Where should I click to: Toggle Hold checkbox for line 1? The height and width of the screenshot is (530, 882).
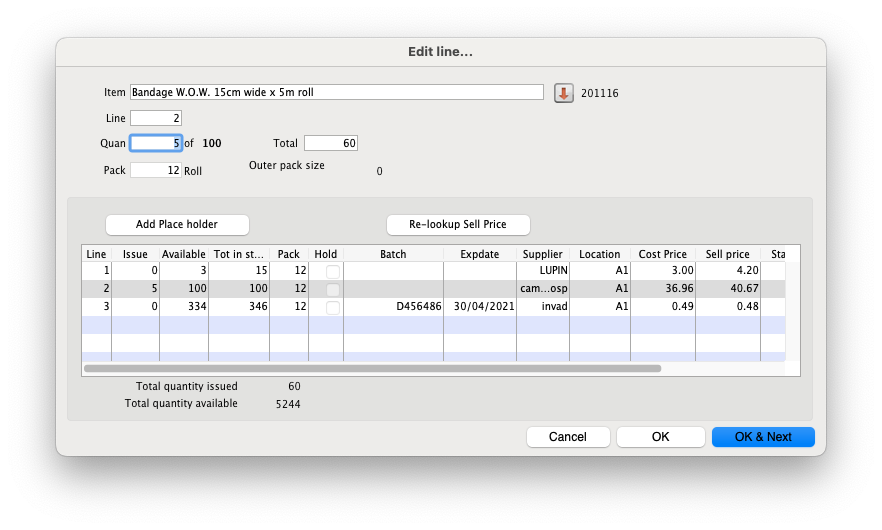tap(333, 272)
